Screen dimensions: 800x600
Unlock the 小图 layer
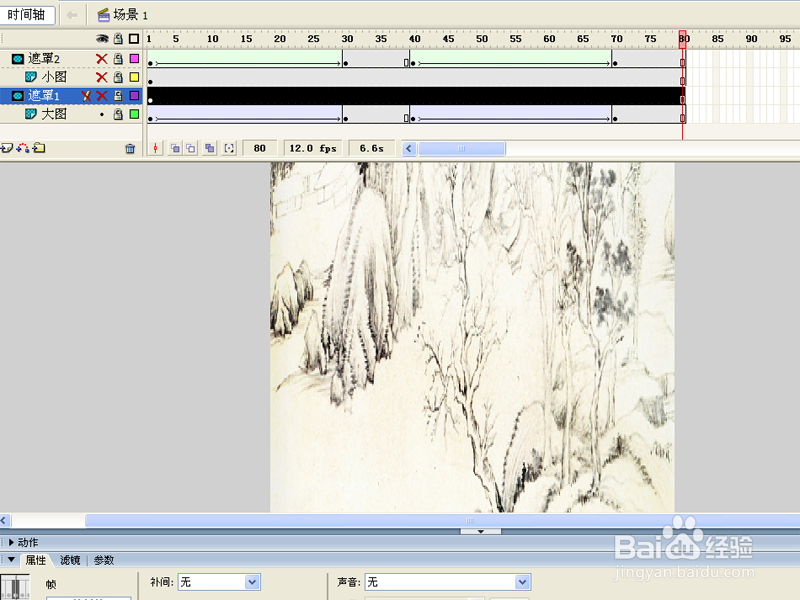point(118,77)
